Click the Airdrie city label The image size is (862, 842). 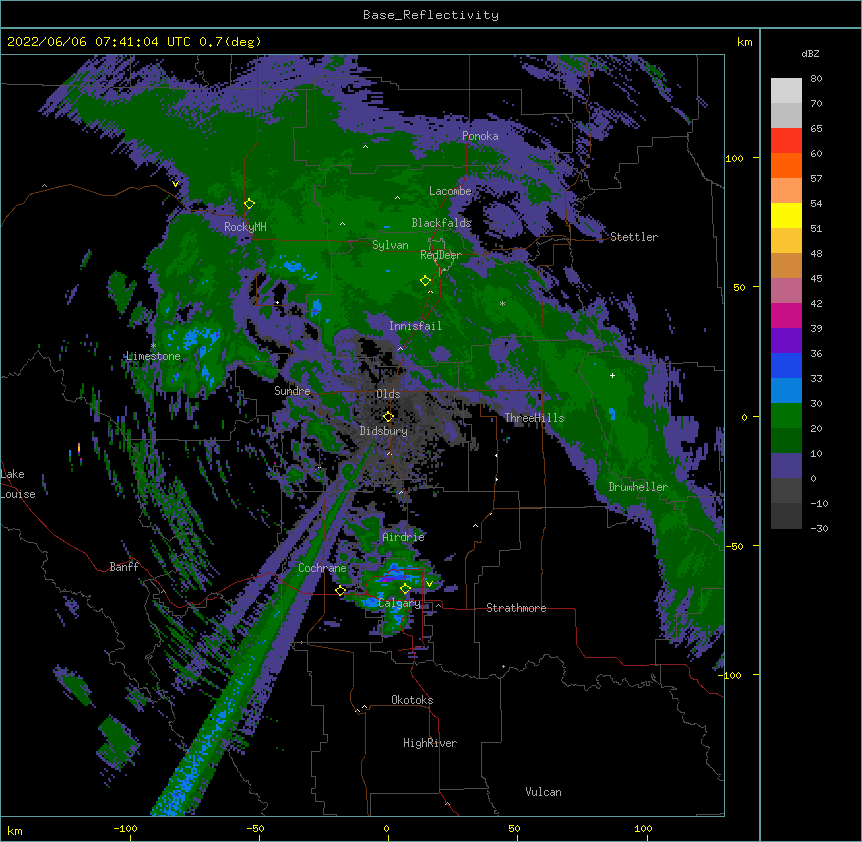click(x=404, y=537)
